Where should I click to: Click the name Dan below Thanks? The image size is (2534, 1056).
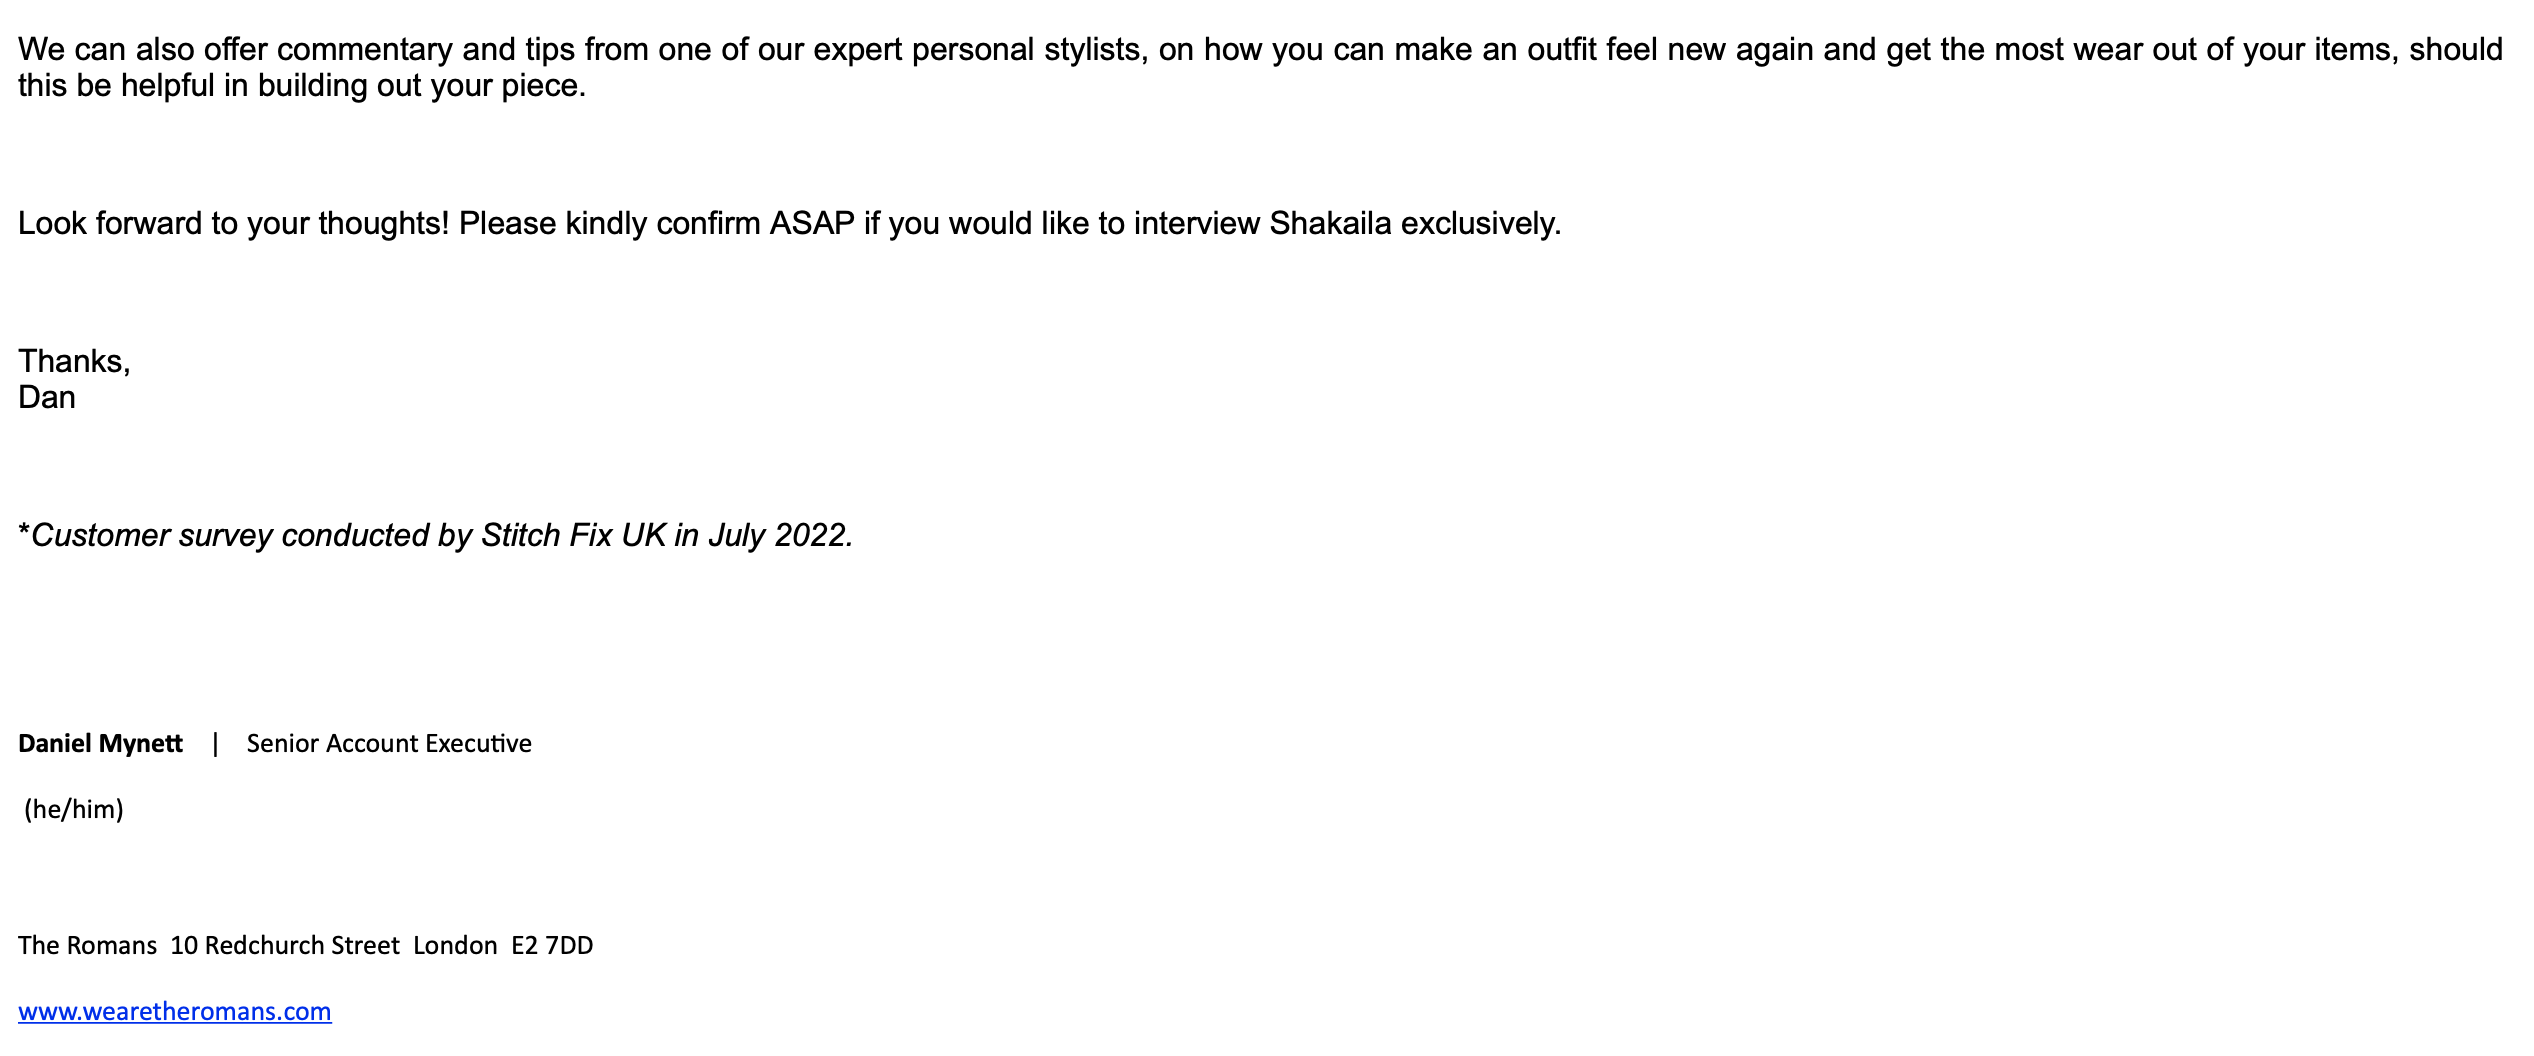click(x=47, y=397)
